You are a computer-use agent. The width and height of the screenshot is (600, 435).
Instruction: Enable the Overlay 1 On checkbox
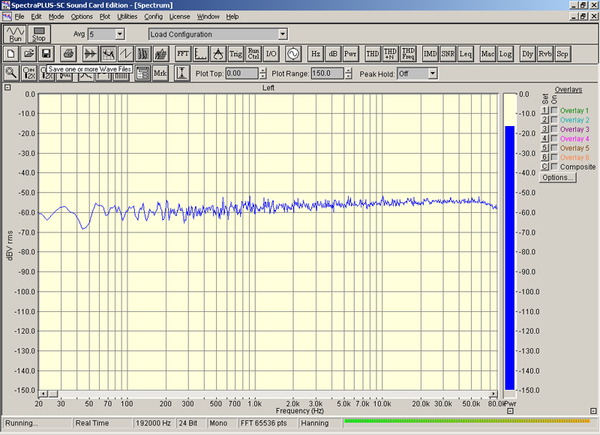[554, 110]
